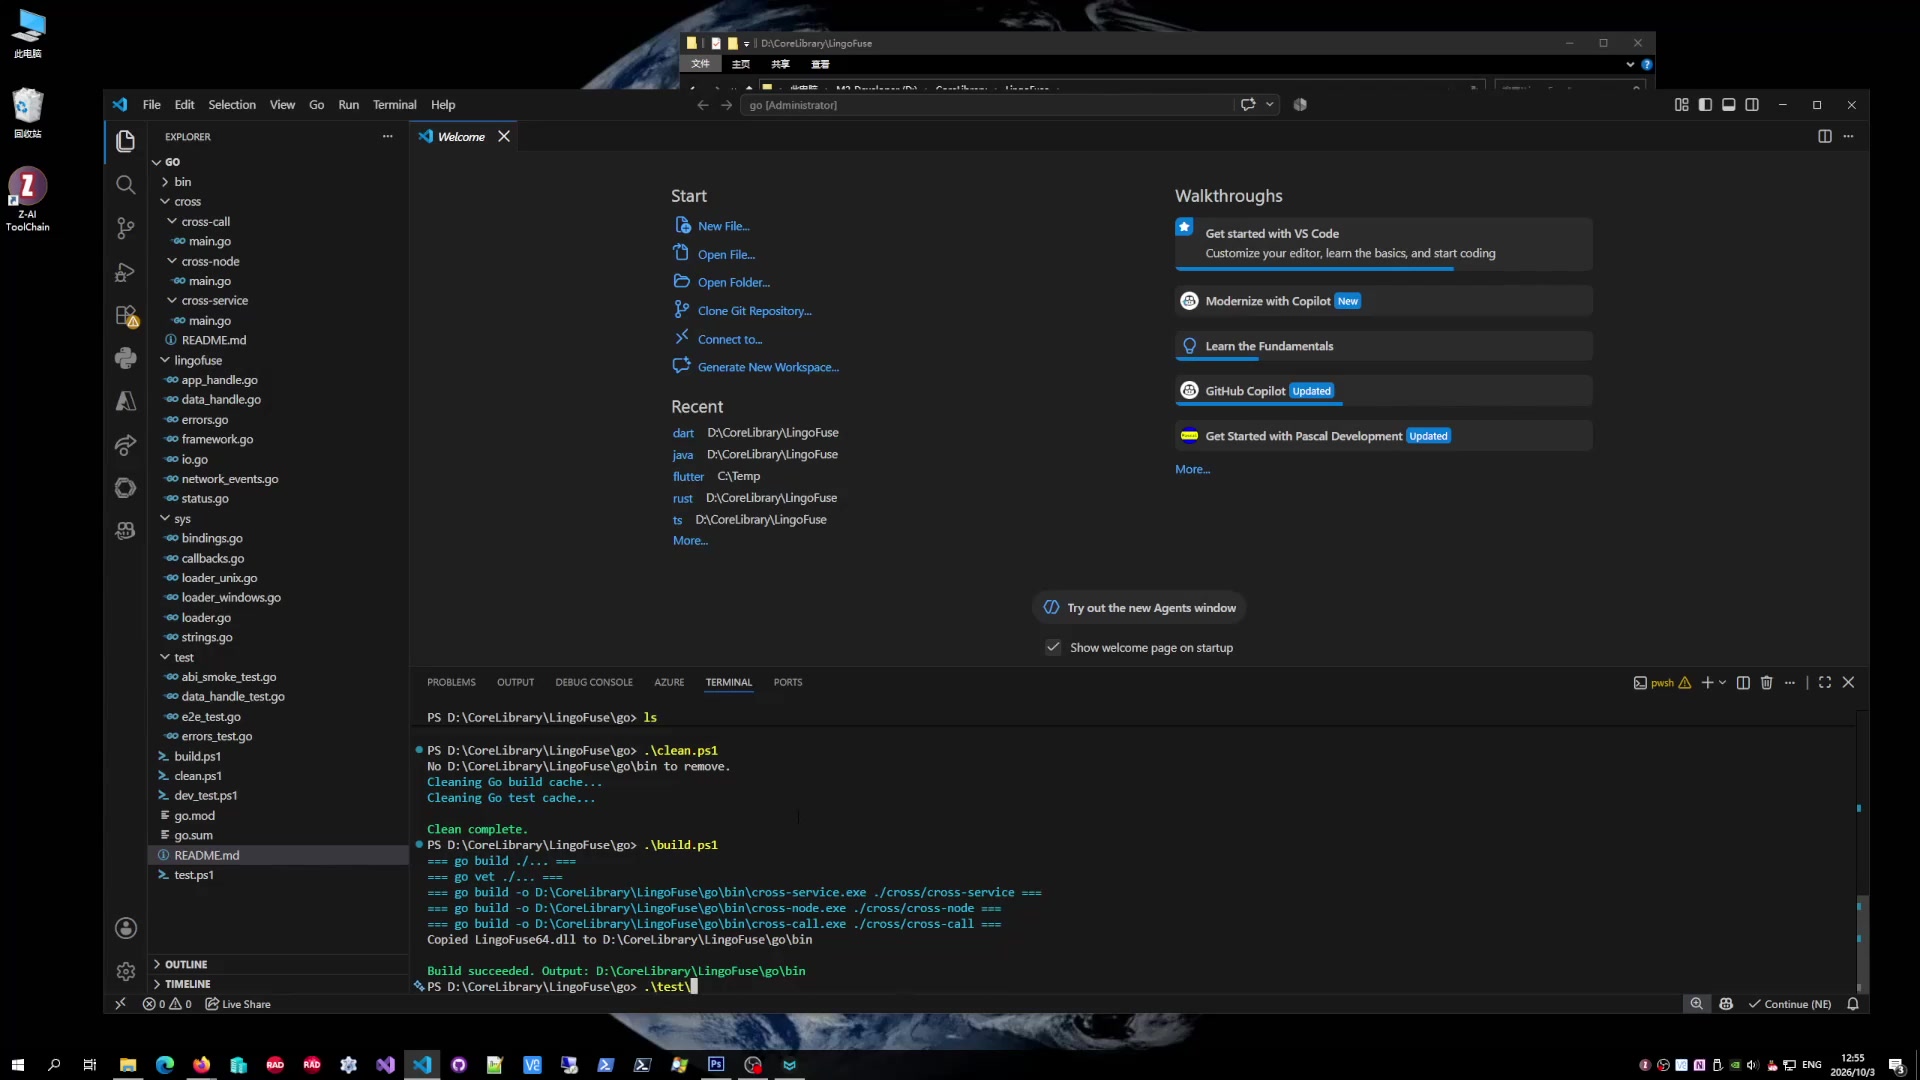
Task: Open Source Control view in activity bar
Action: click(x=125, y=229)
